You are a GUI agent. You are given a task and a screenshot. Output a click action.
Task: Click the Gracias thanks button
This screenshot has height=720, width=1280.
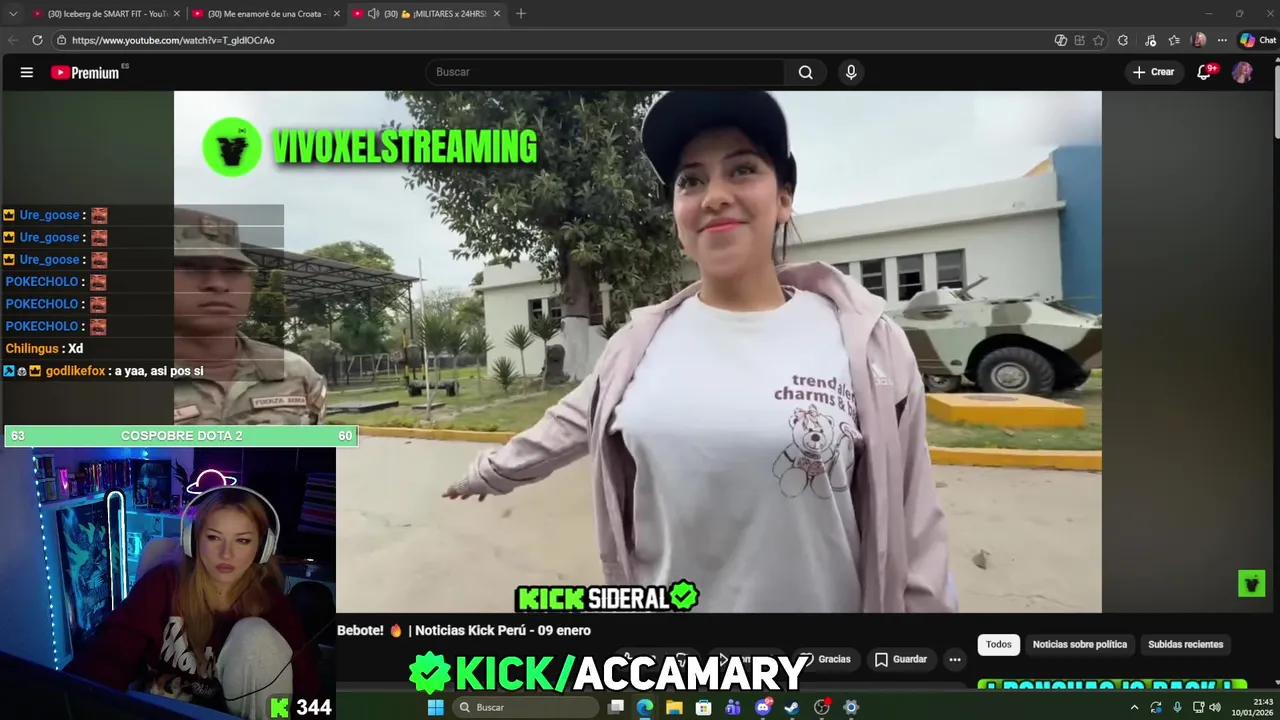tap(825, 659)
